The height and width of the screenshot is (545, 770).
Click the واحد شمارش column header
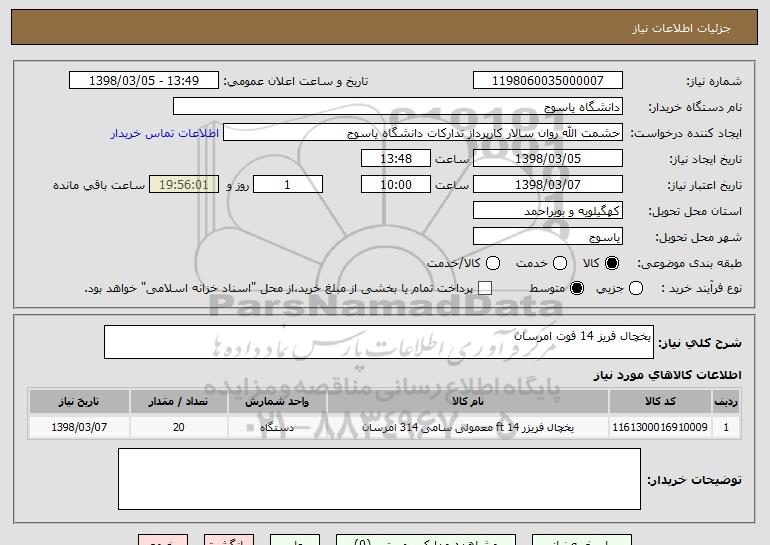pyautogui.click(x=277, y=402)
